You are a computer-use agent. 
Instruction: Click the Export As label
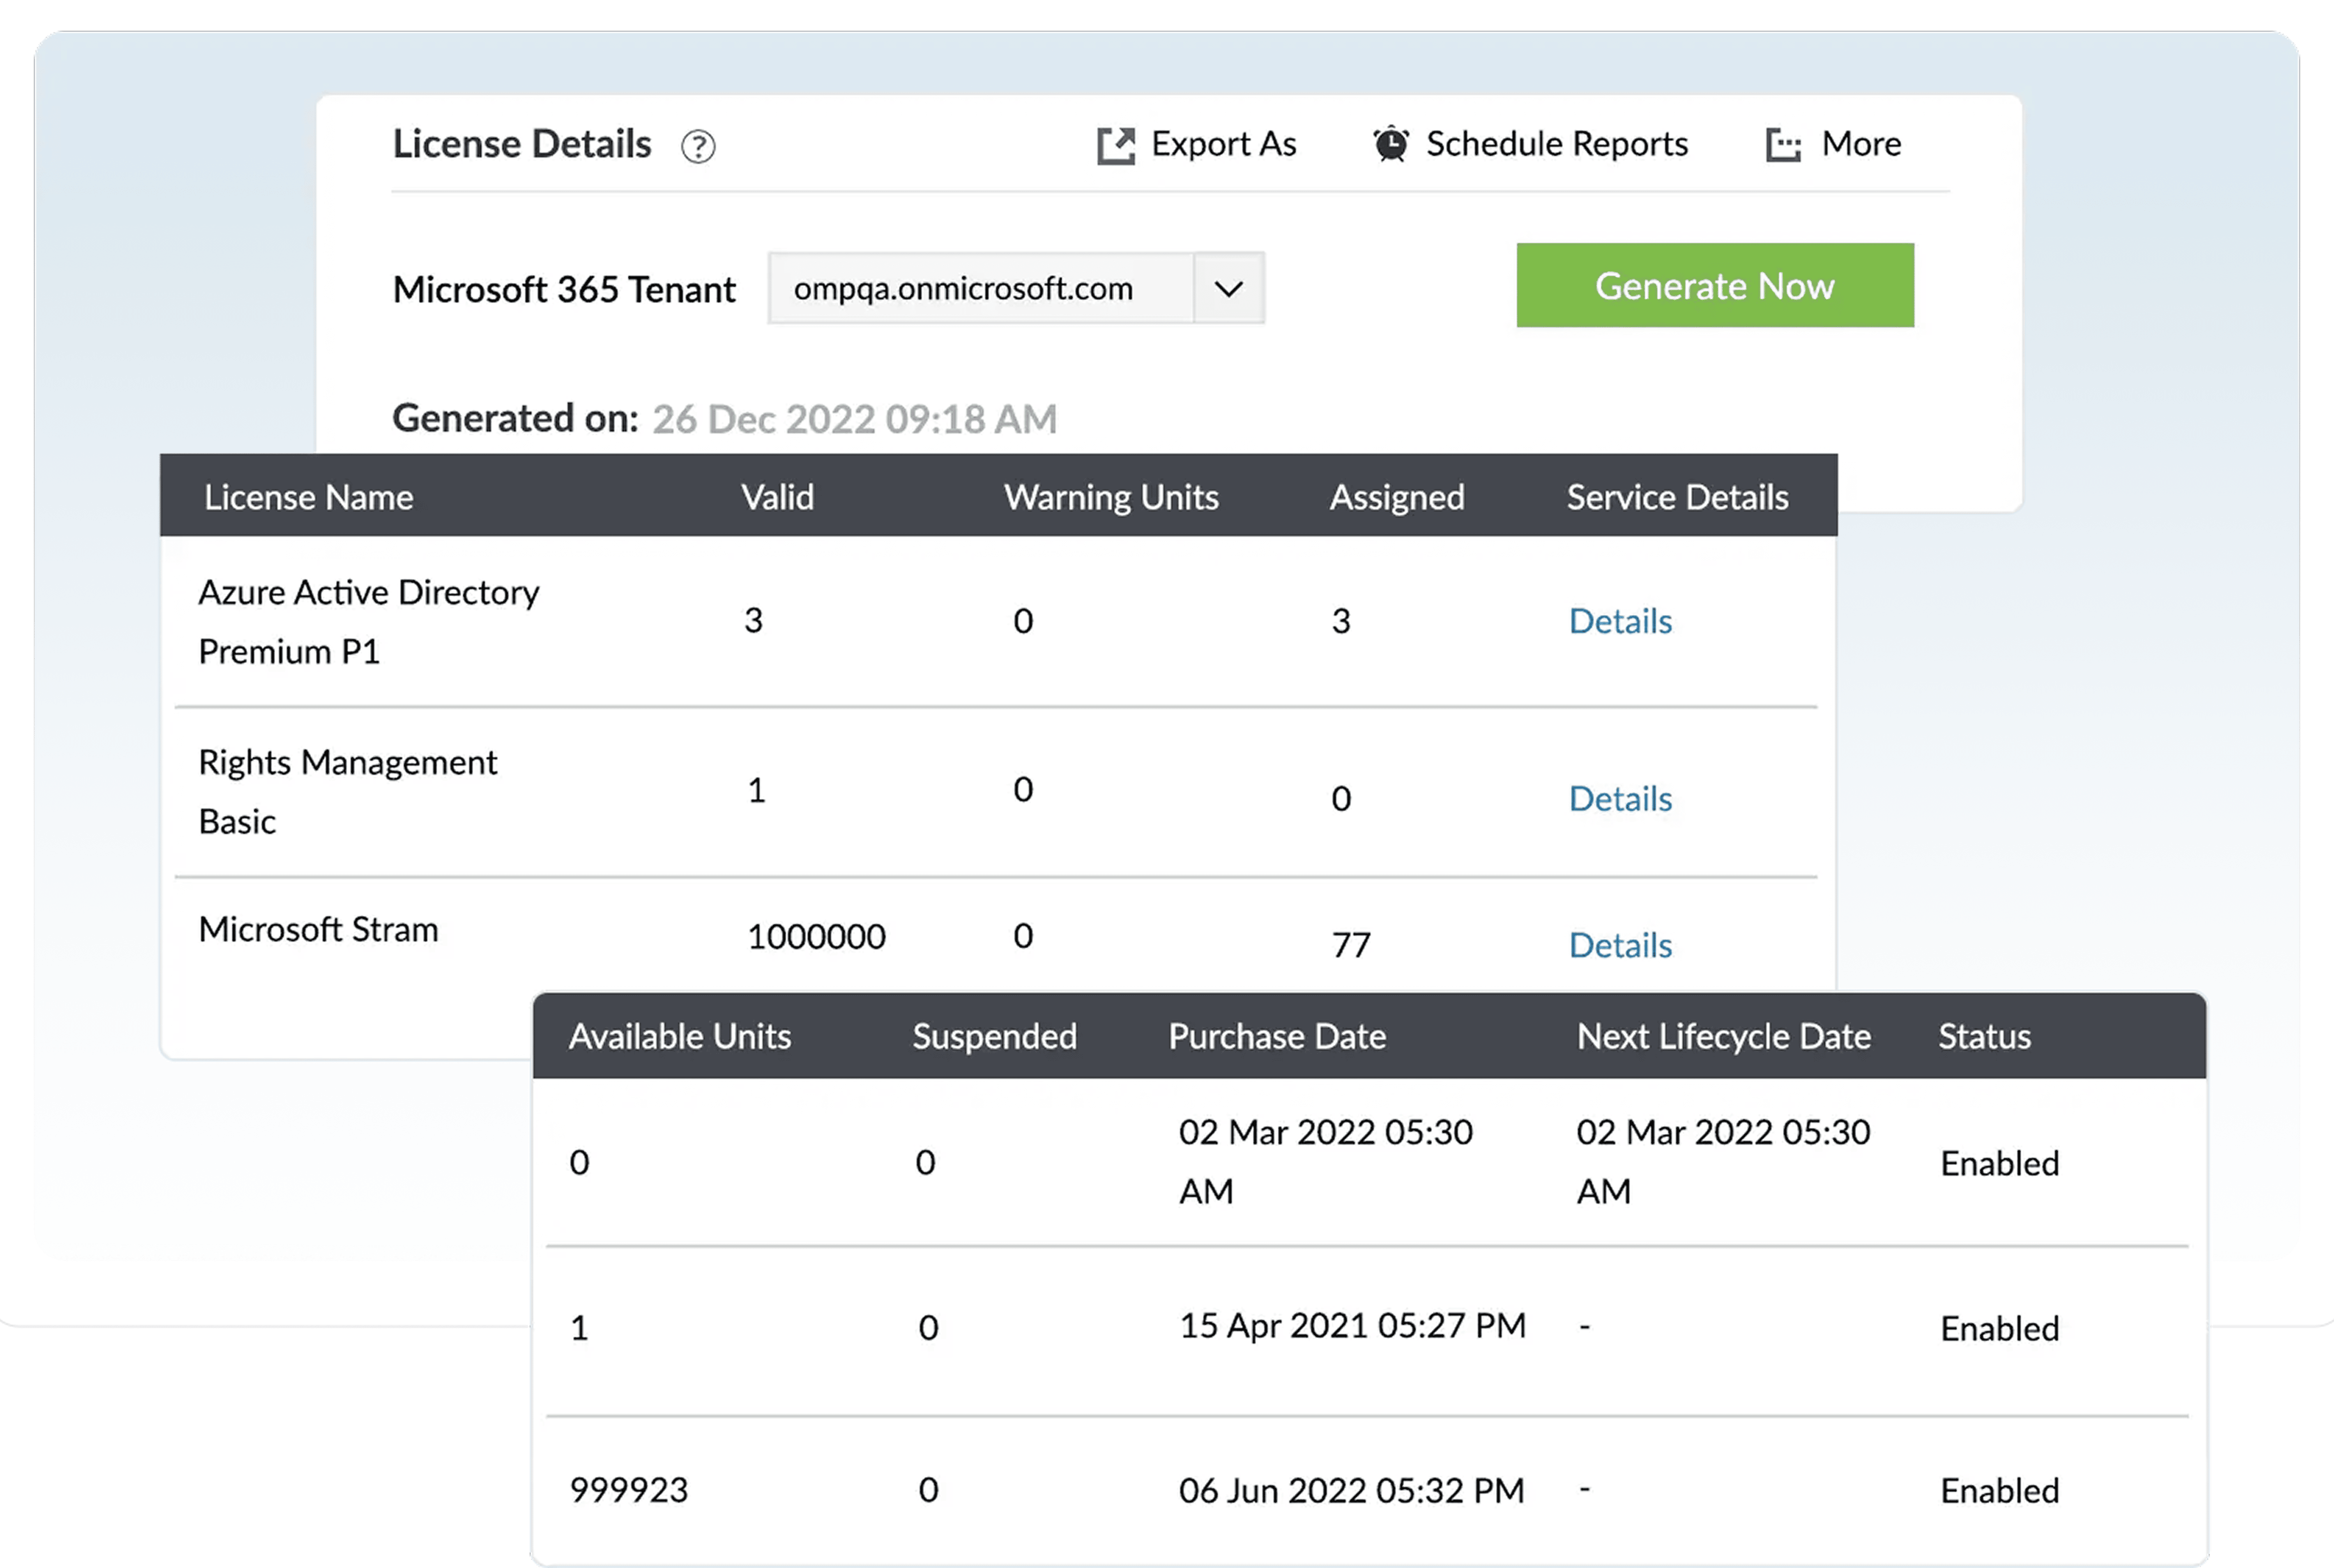point(1223,144)
